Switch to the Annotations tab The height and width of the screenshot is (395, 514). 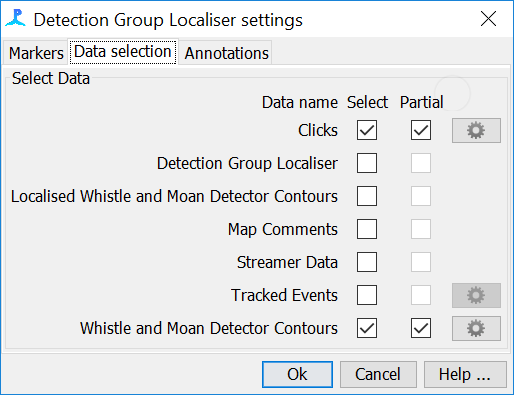click(226, 53)
